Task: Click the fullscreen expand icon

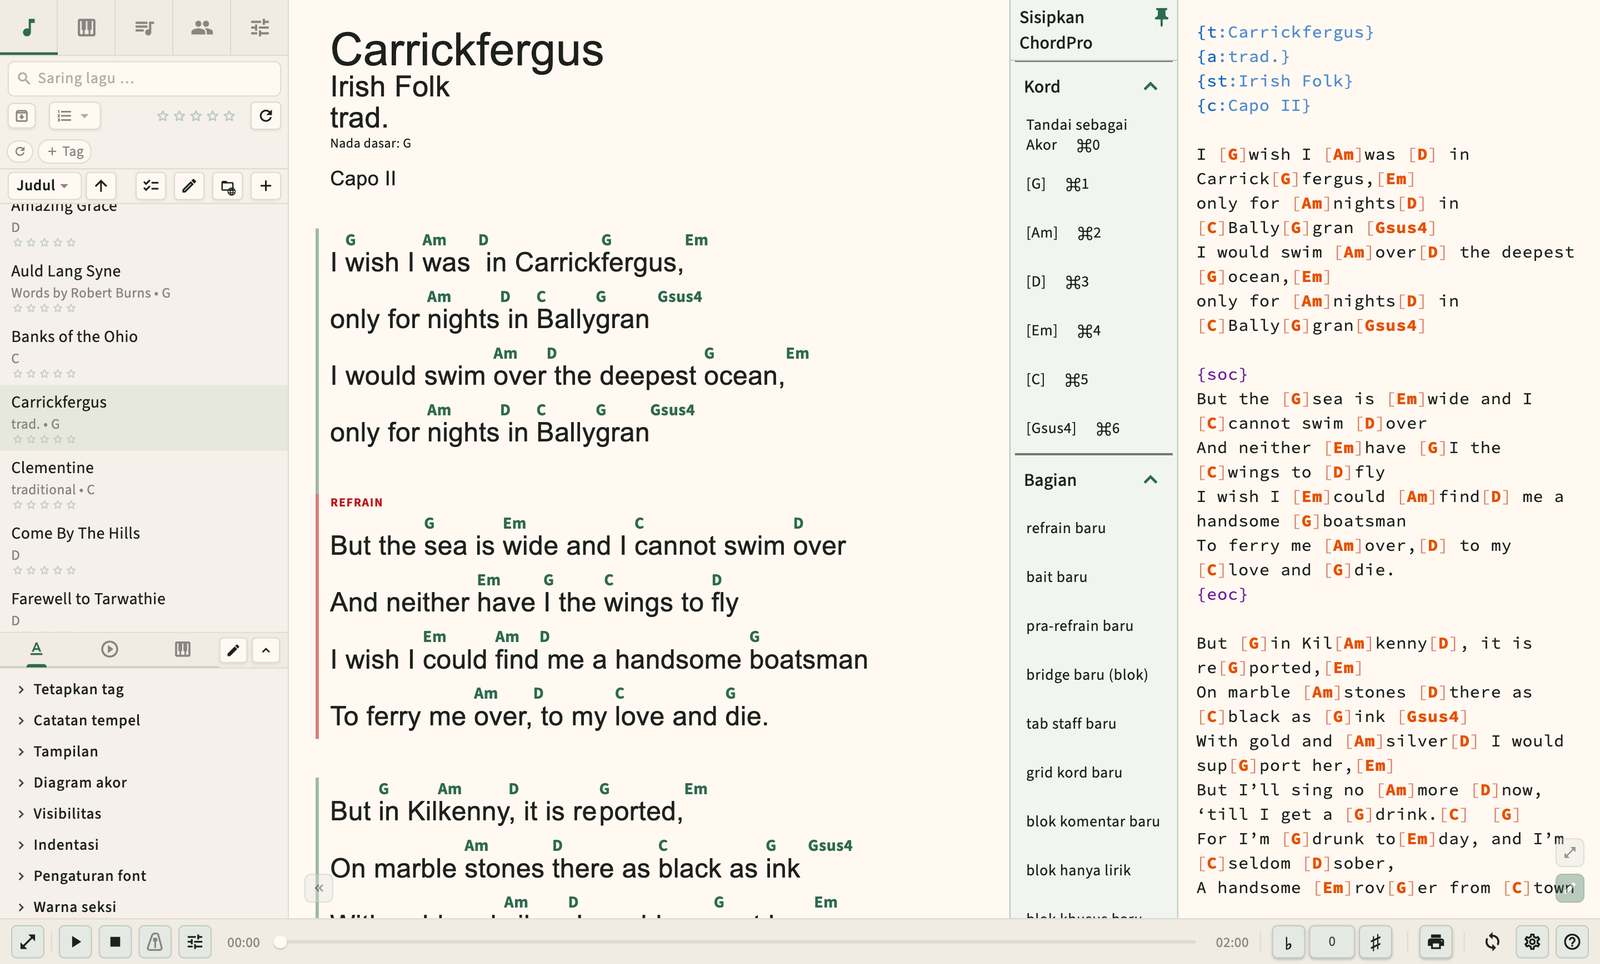Action: (28, 942)
